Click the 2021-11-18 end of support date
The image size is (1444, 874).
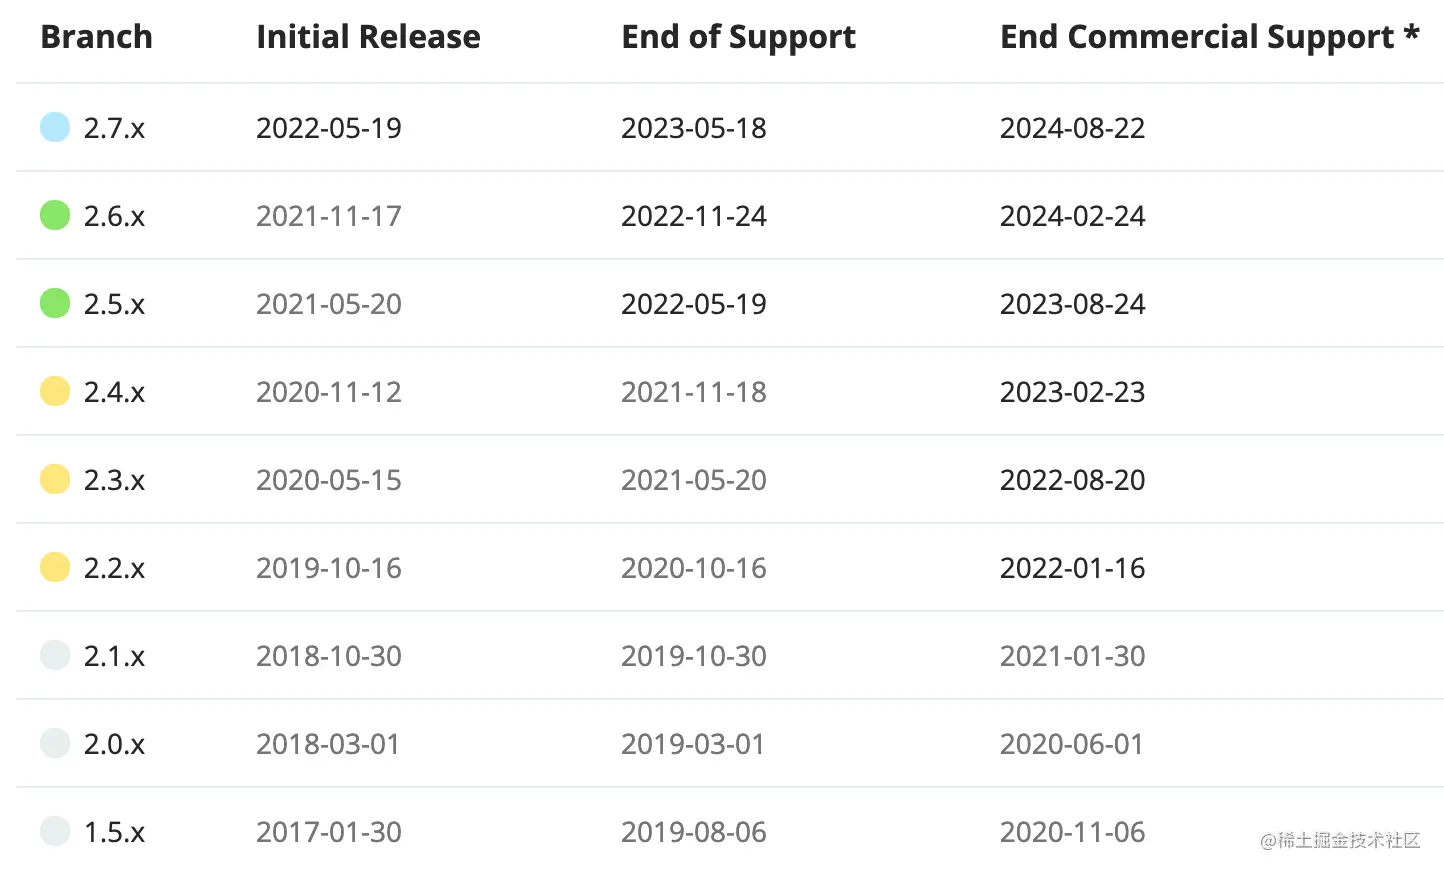694,392
